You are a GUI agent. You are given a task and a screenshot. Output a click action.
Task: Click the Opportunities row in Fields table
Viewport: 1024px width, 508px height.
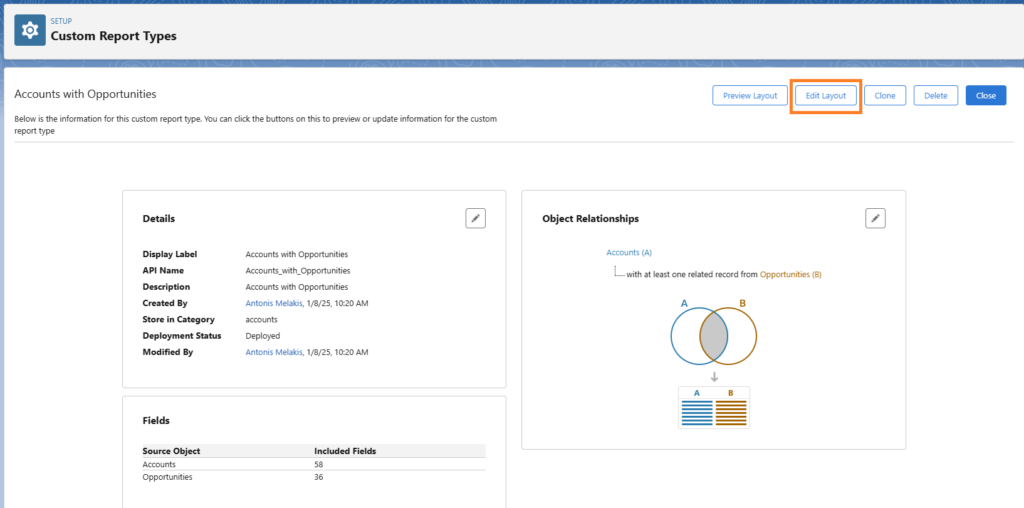tap(313, 477)
